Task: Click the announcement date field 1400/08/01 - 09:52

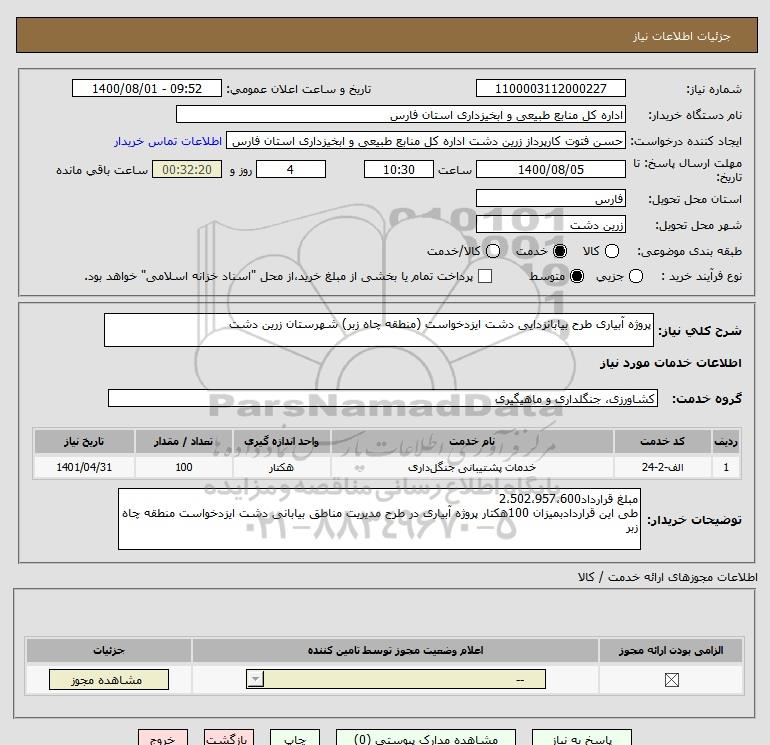Action: [147, 88]
